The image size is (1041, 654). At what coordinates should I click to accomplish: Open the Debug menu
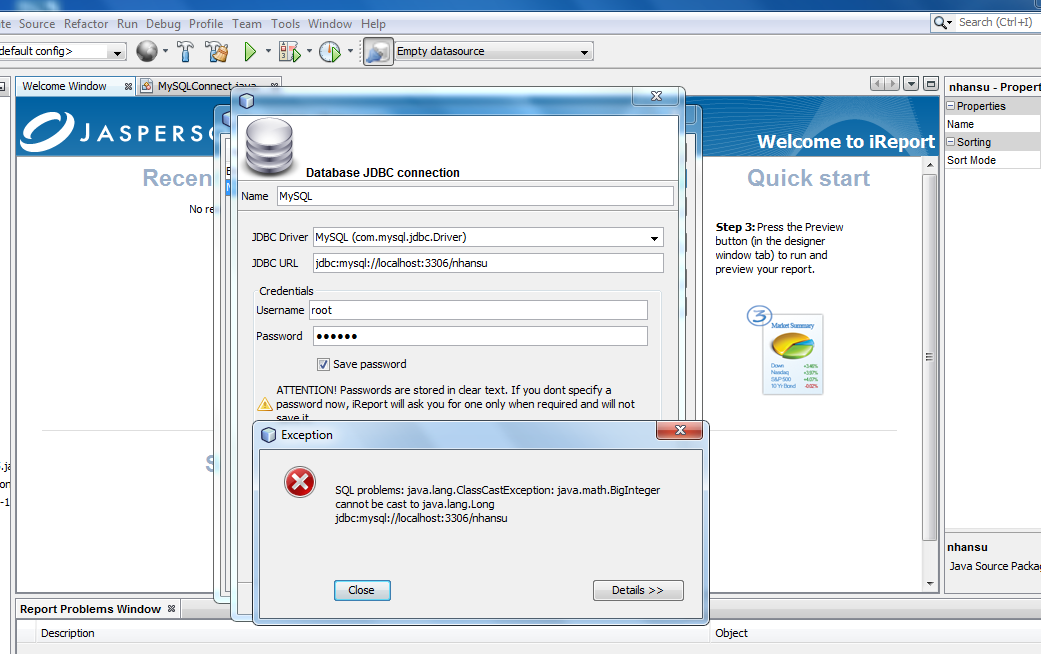coord(163,24)
